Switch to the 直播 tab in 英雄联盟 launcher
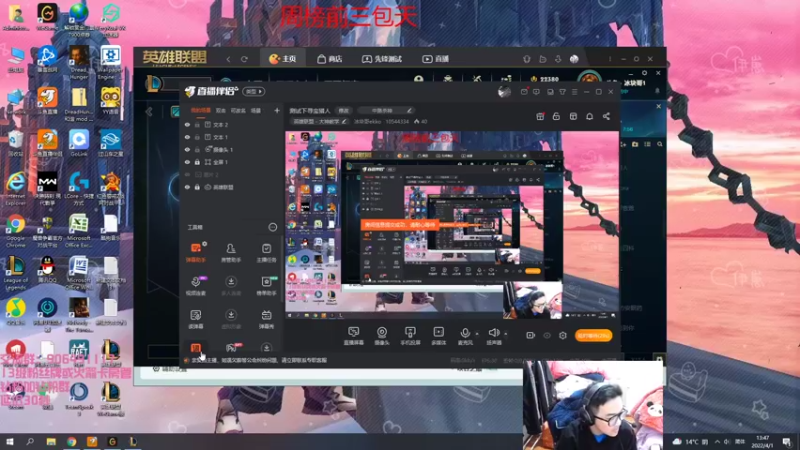 point(436,59)
